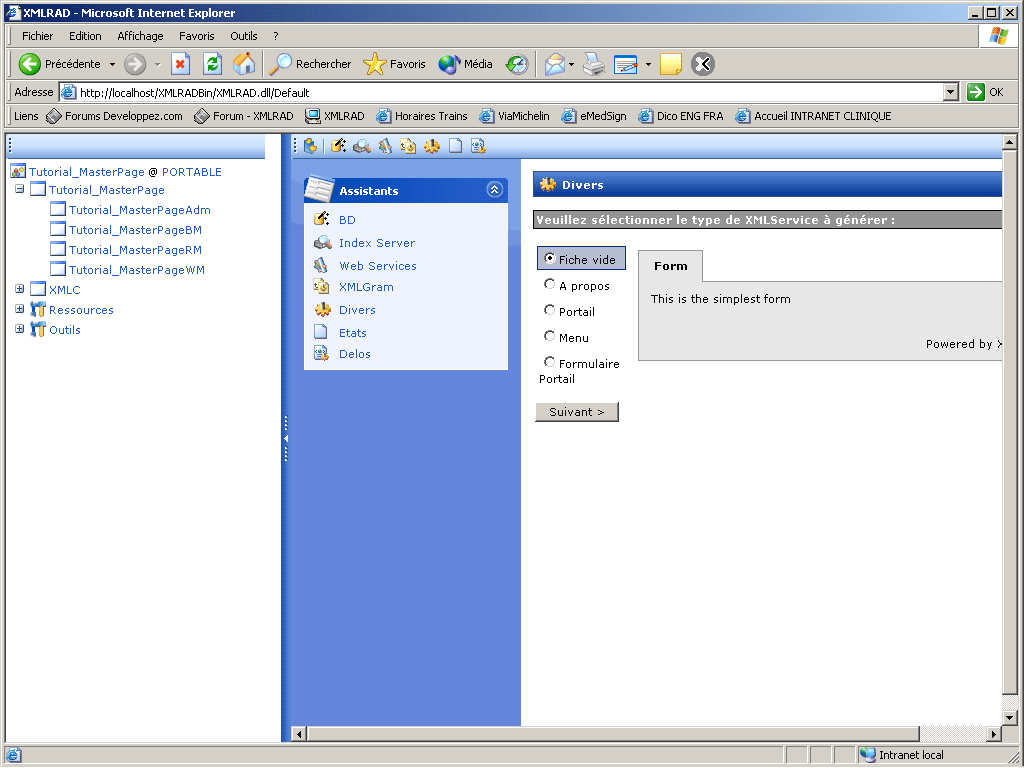The width and height of the screenshot is (1024, 768).
Task: Click the Index Server icon in the top toolbar
Action: 362,146
